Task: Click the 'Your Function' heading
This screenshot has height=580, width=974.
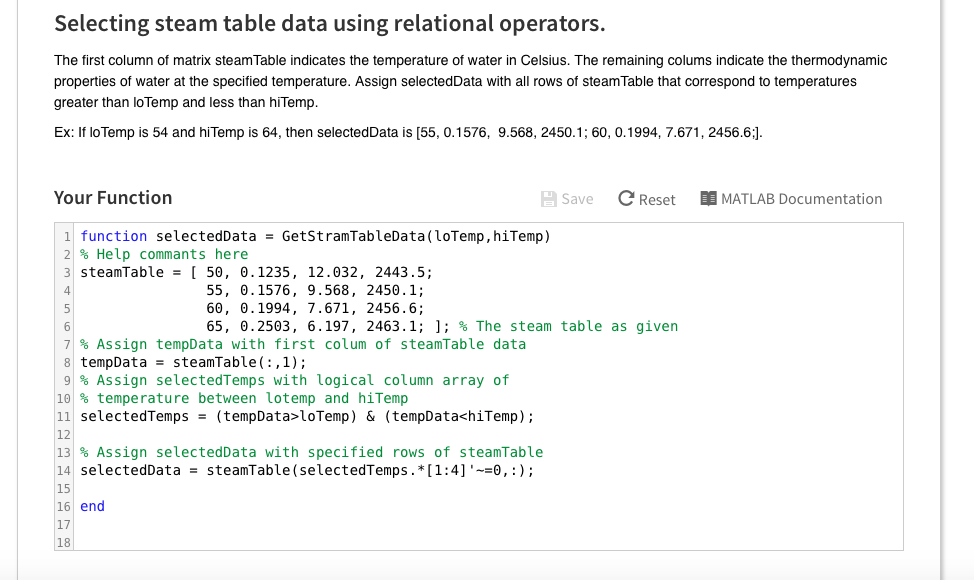Action: [x=113, y=198]
